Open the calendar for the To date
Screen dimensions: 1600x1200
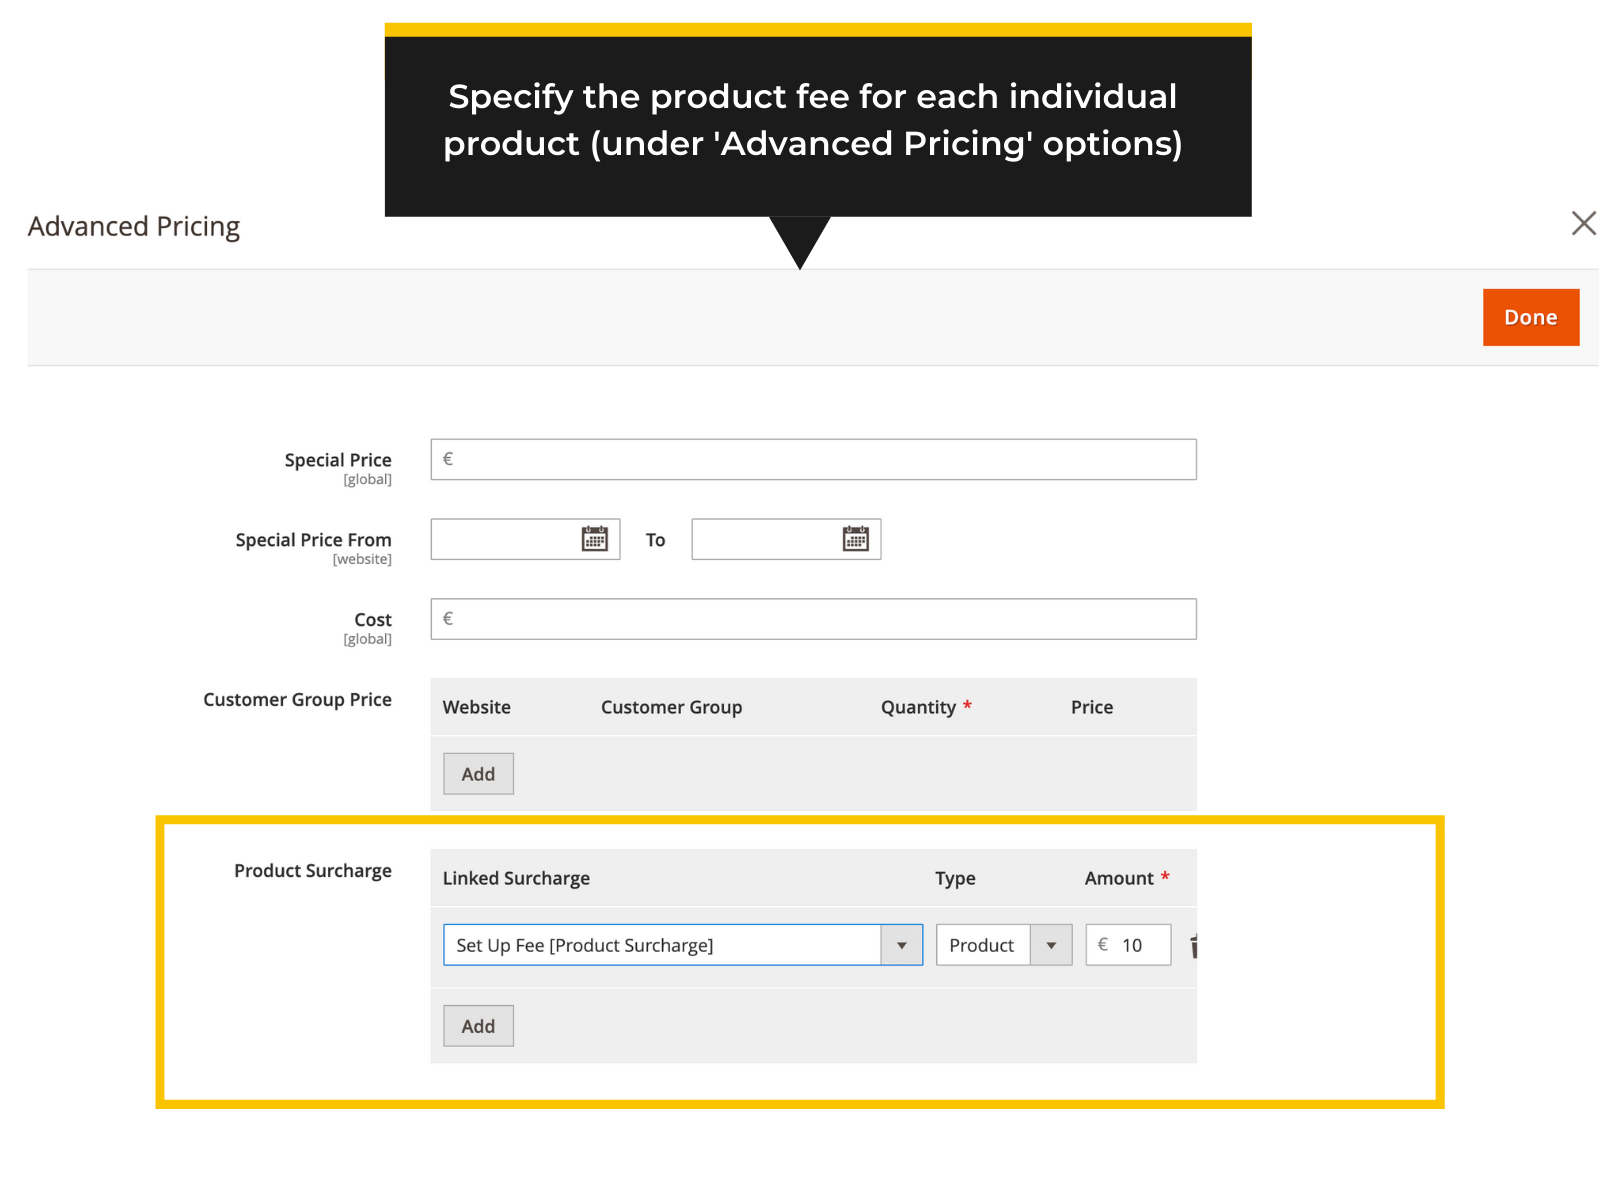coord(855,539)
